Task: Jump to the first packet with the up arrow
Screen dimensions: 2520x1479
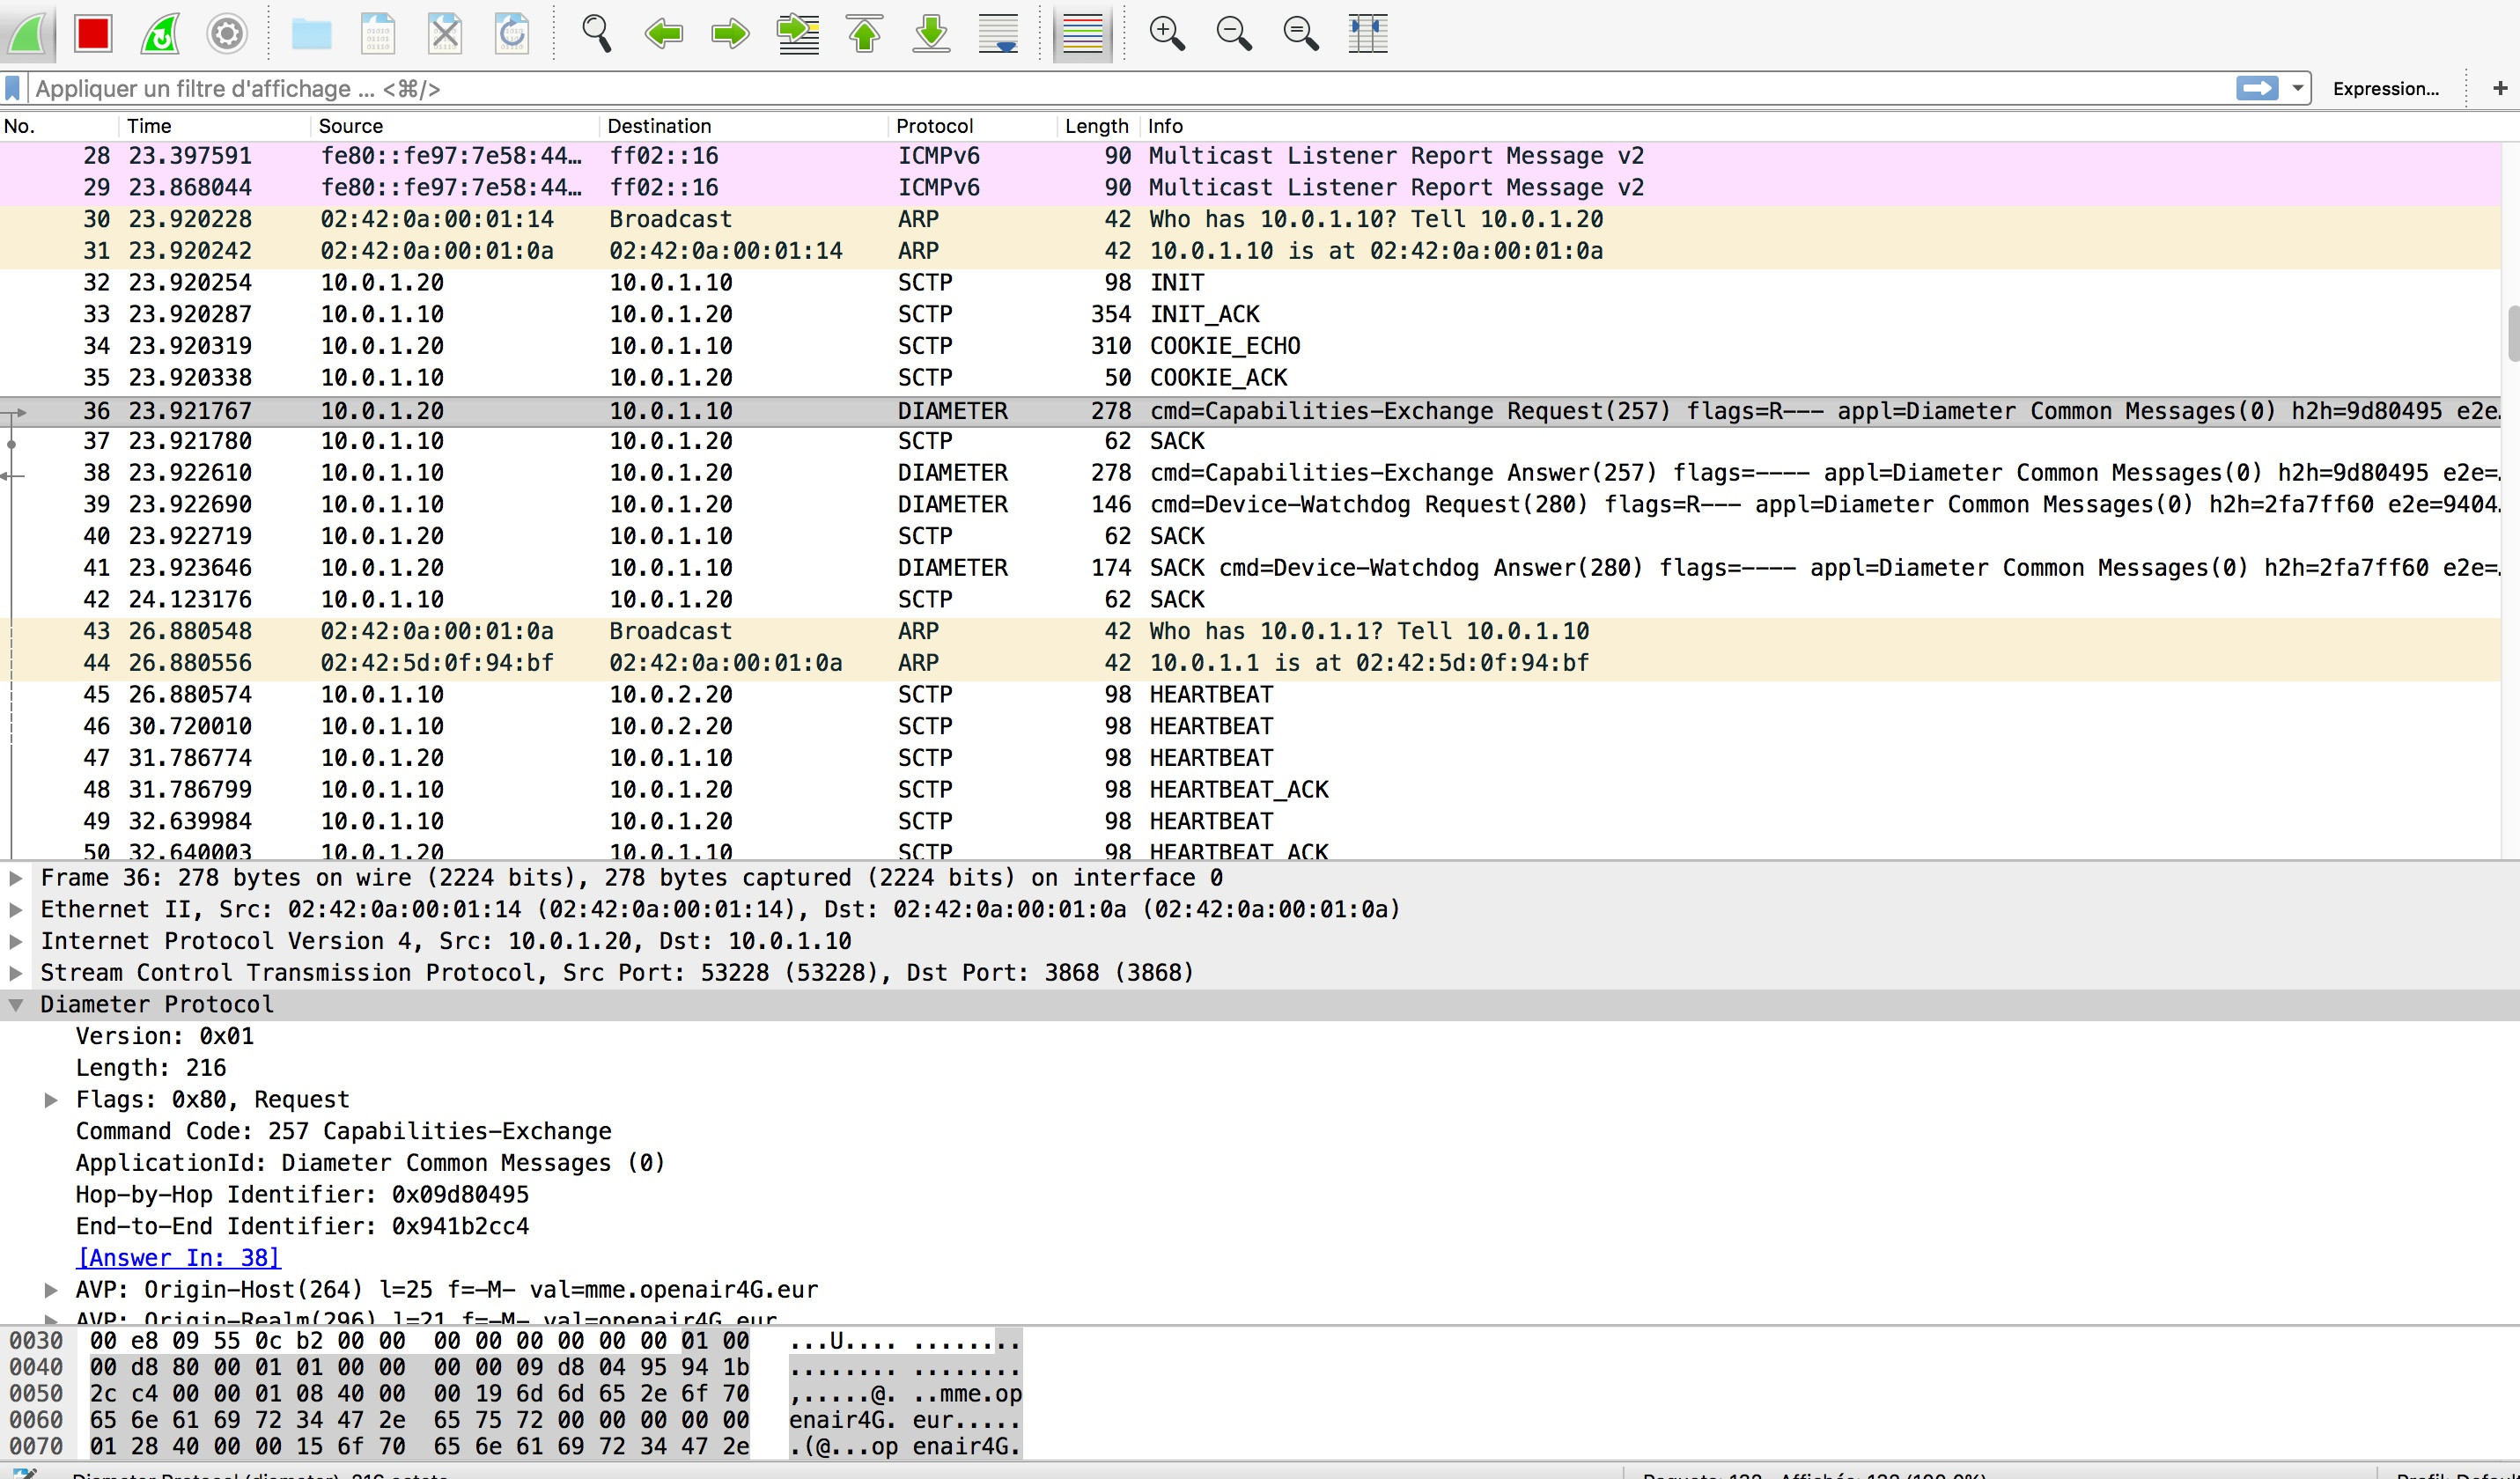Action: pyautogui.click(x=865, y=34)
